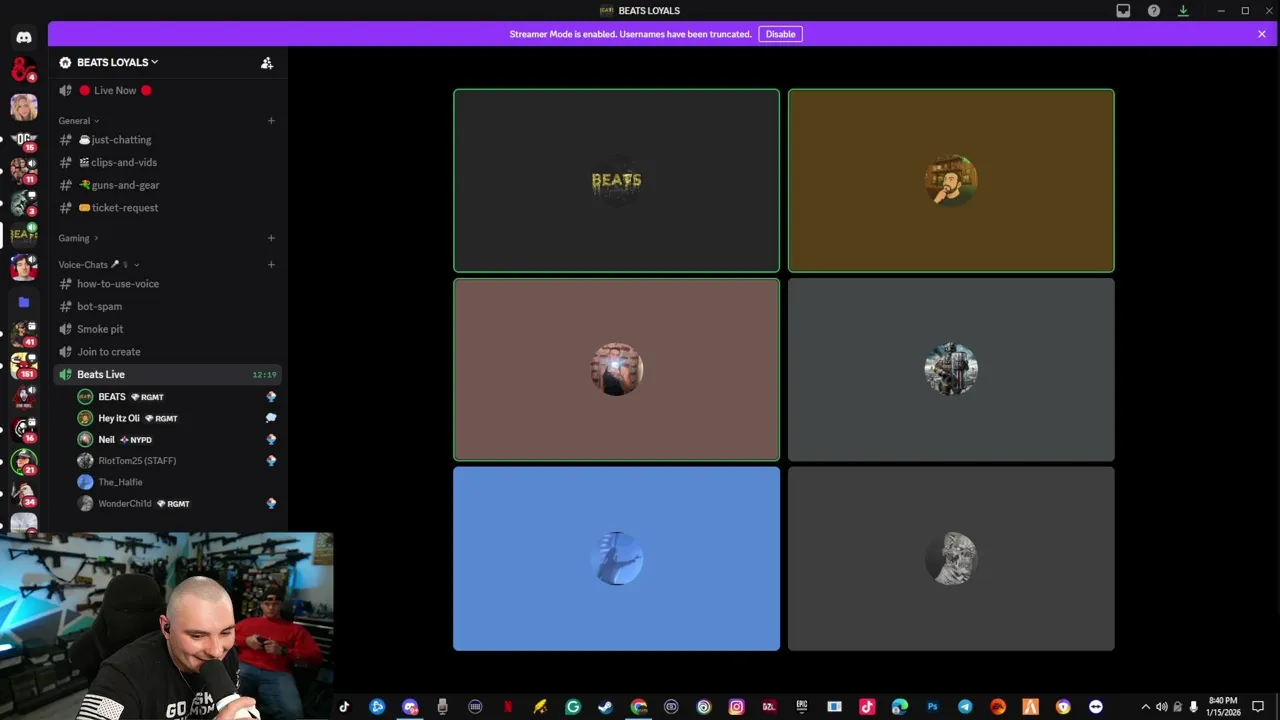Select user Neil in voice list
The height and width of the screenshot is (720, 1280).
pyautogui.click(x=177, y=440)
